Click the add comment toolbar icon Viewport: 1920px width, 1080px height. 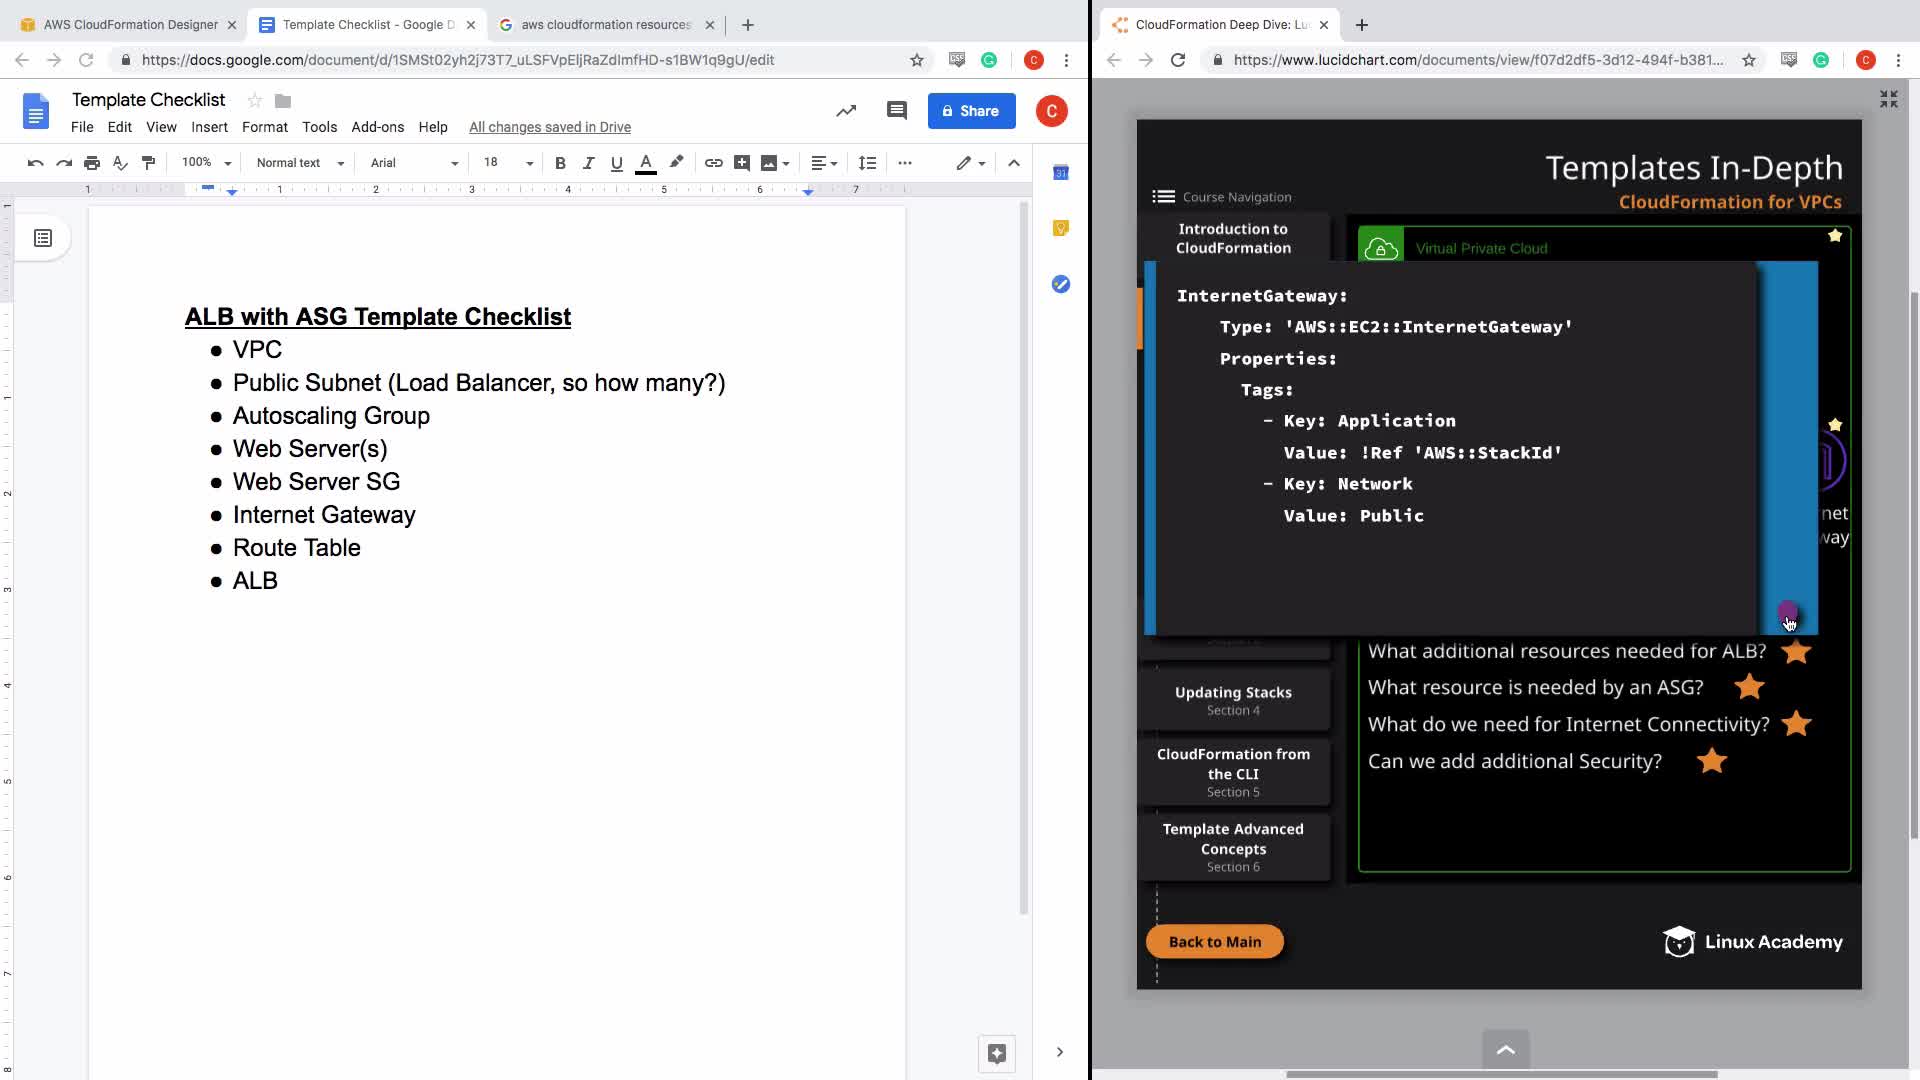coord(742,163)
